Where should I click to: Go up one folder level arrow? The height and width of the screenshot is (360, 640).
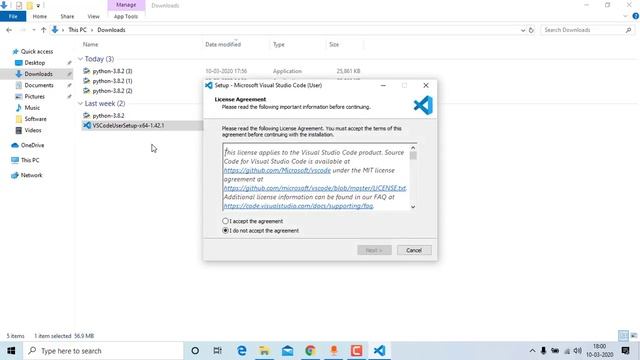tap(43, 30)
